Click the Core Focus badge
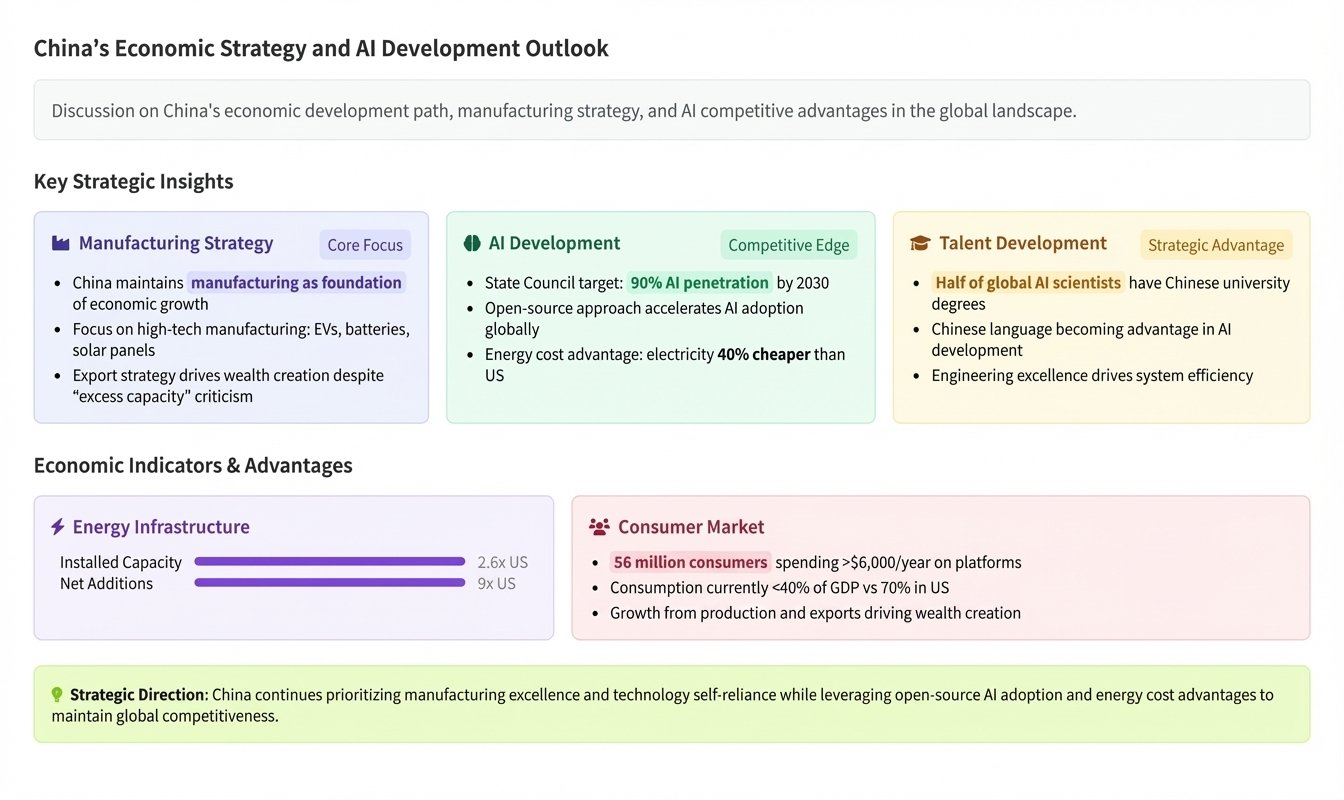Image resolution: width=1344 pixels, height=800 pixels. [x=365, y=245]
